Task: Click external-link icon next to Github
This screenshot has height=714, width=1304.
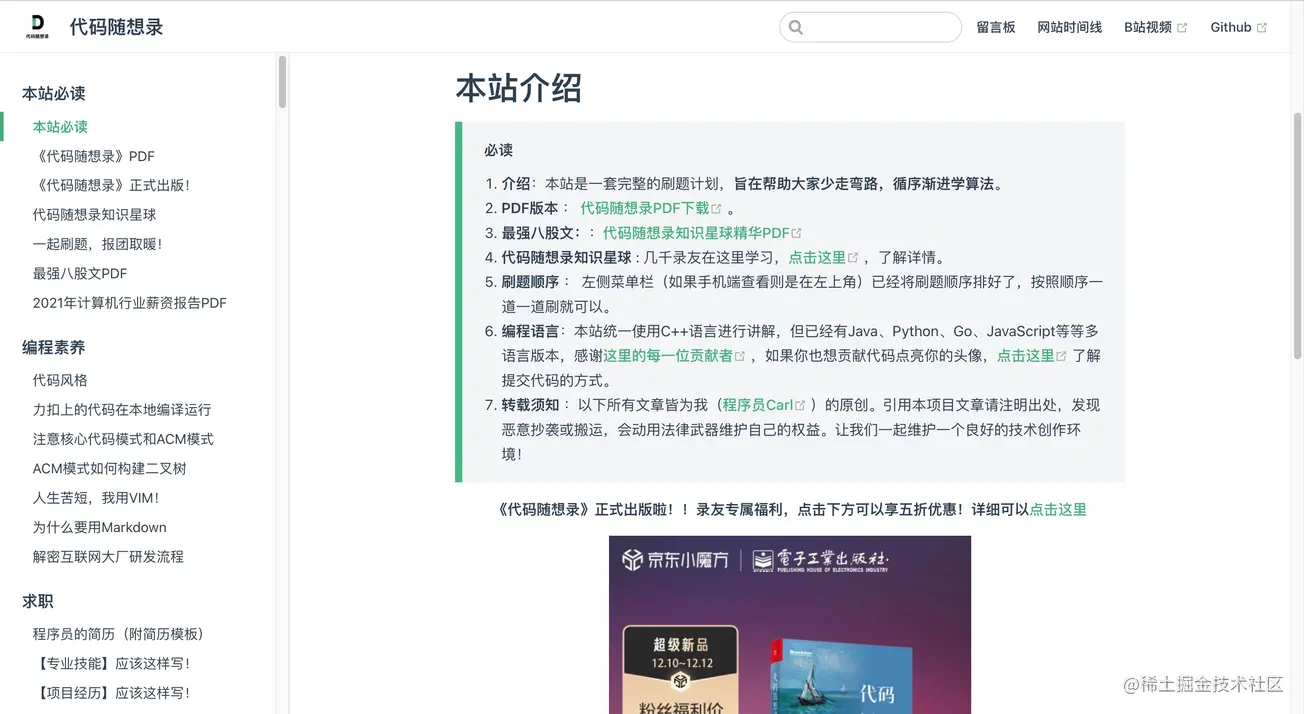Action: pos(1262,28)
